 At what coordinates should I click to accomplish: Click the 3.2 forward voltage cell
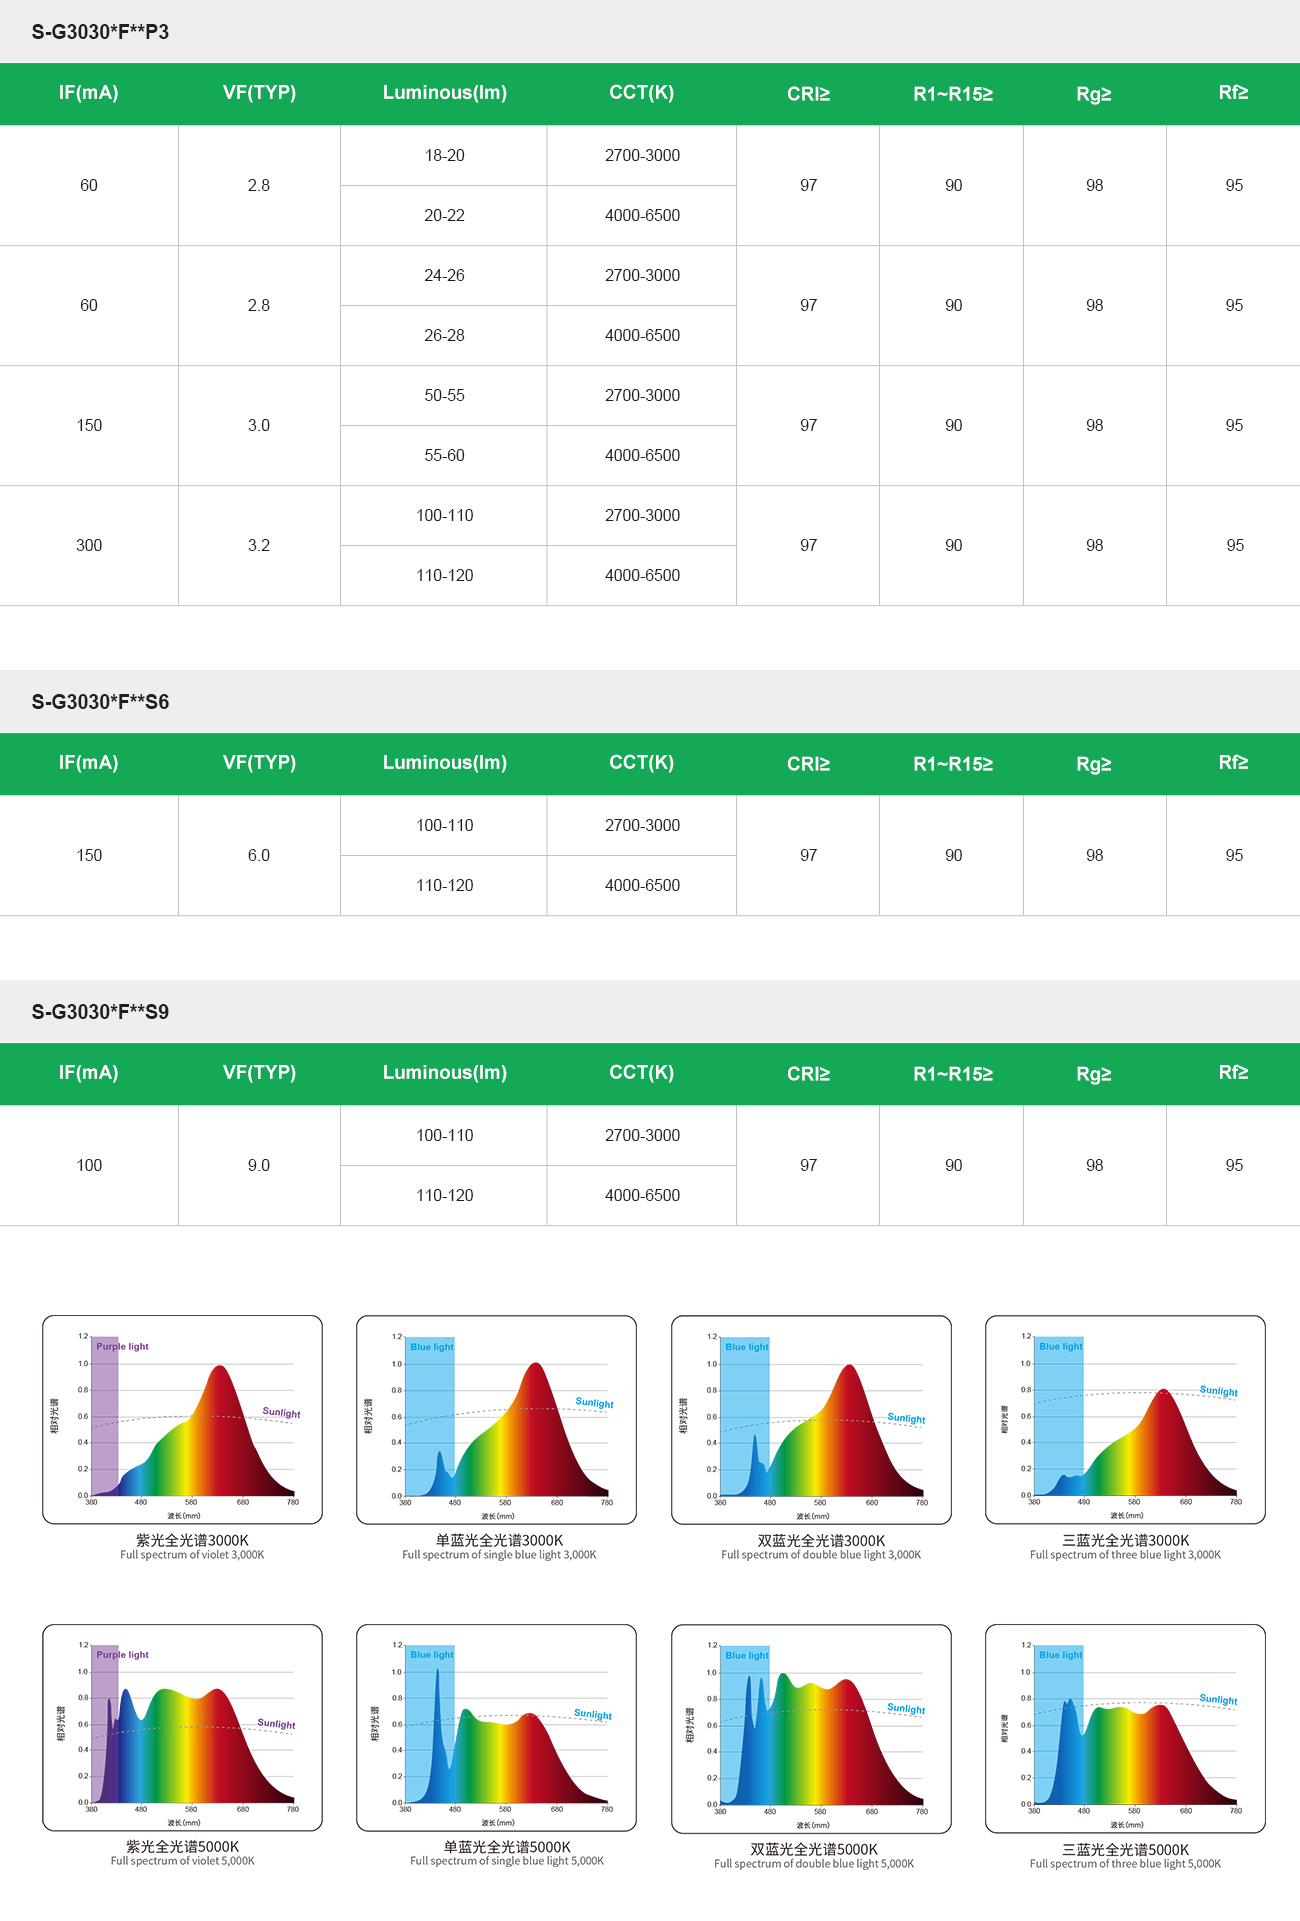[x=259, y=545]
